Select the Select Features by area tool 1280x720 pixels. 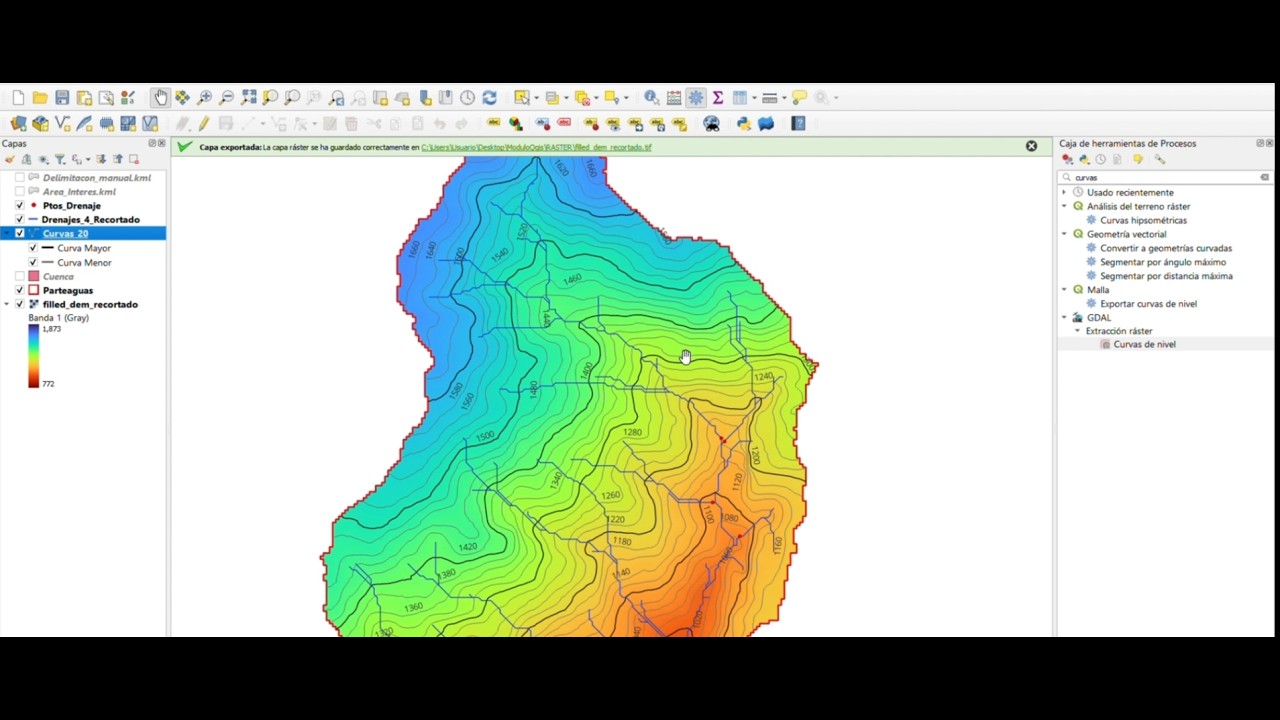click(x=522, y=98)
